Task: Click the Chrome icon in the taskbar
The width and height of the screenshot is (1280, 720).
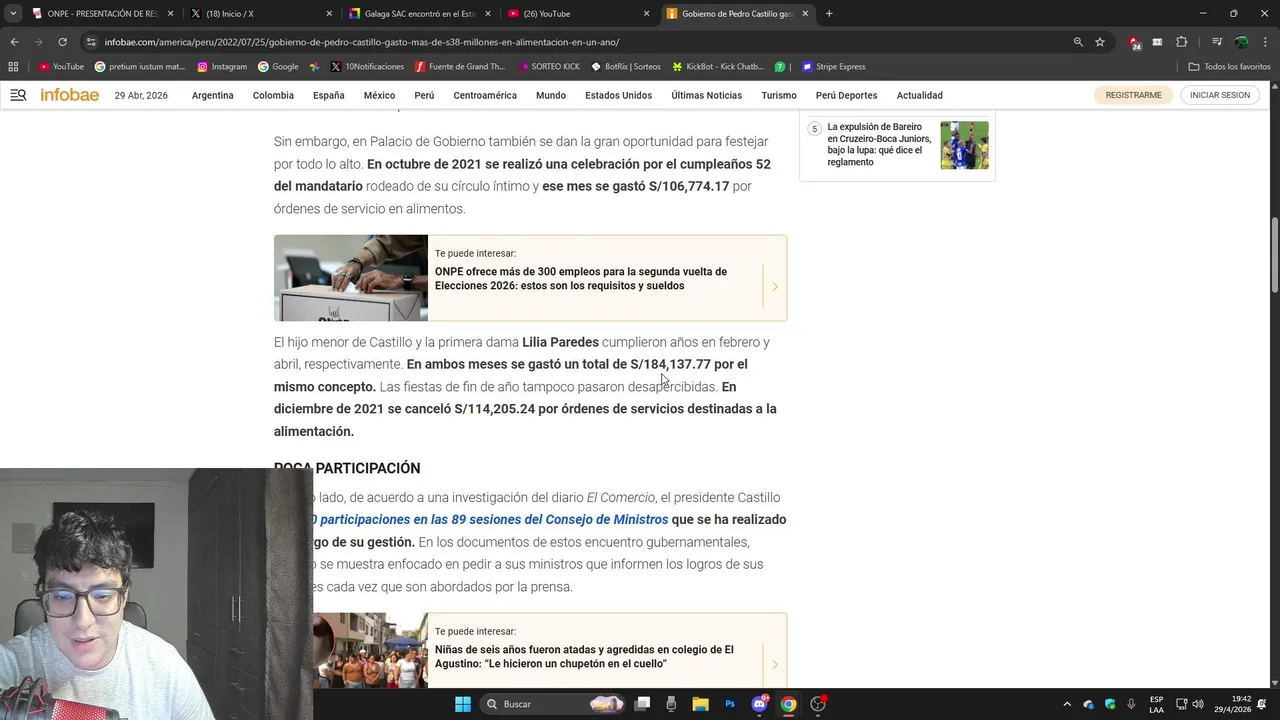Action: 788,704
